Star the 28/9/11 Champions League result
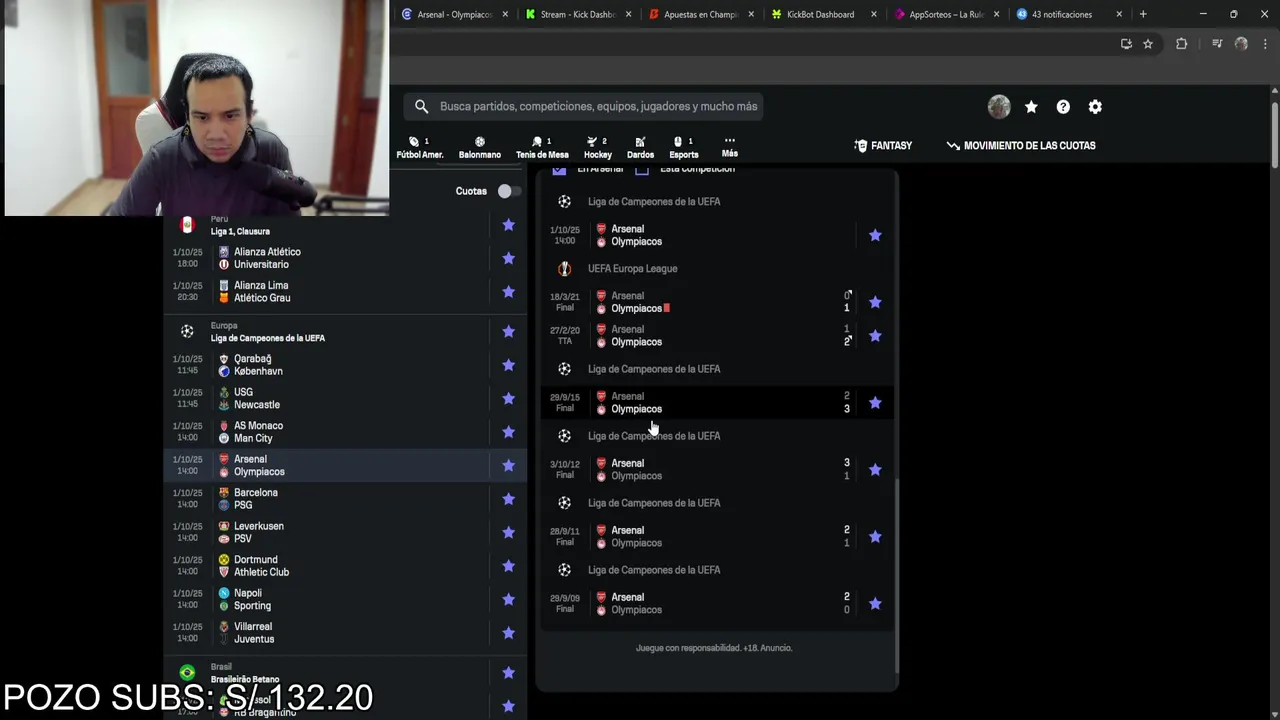 pyautogui.click(x=875, y=537)
